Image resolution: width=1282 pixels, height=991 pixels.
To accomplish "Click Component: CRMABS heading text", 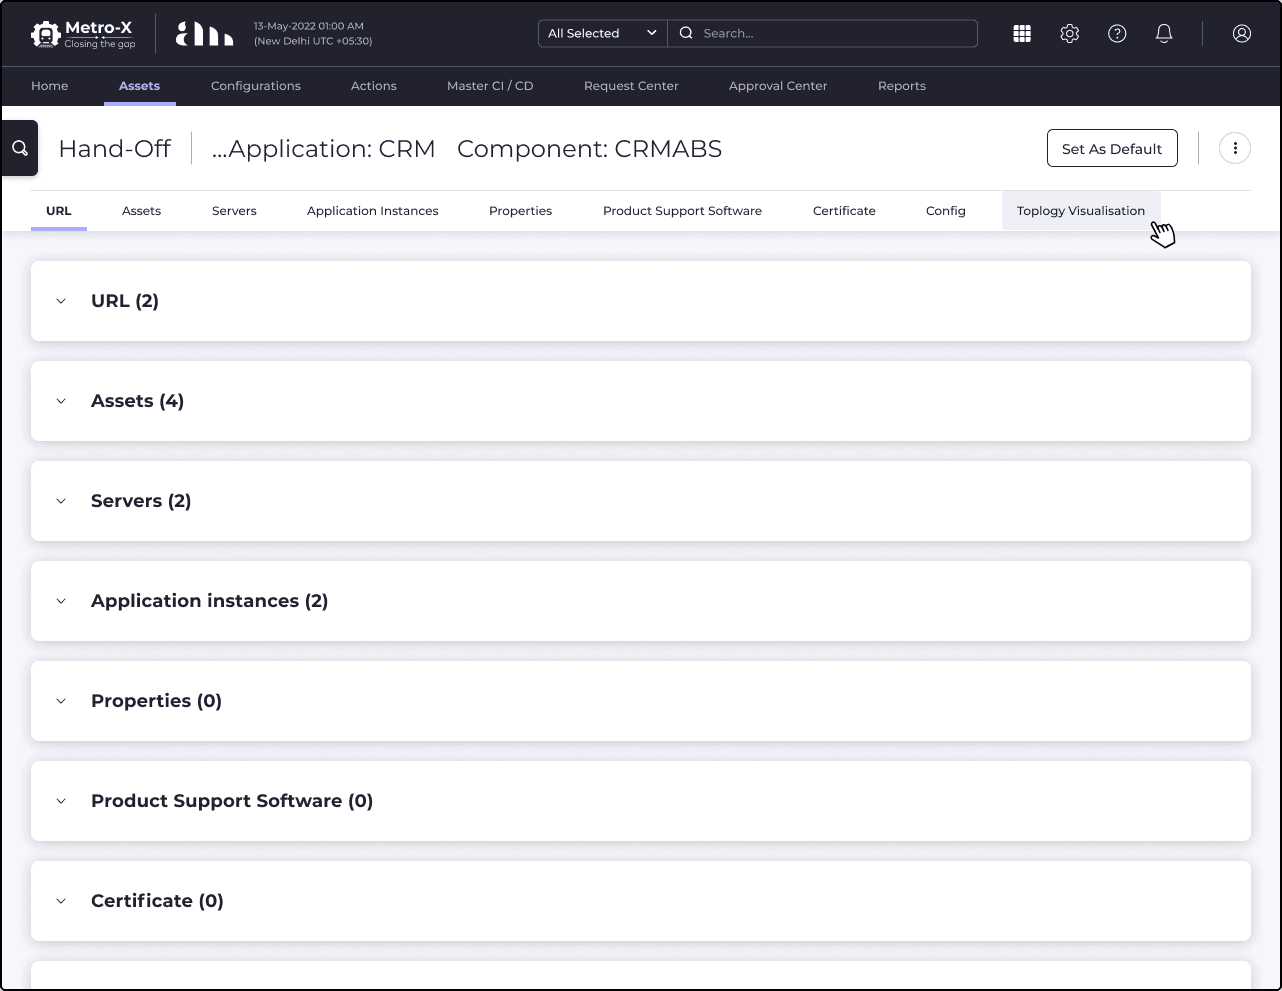I will pos(590,149).
